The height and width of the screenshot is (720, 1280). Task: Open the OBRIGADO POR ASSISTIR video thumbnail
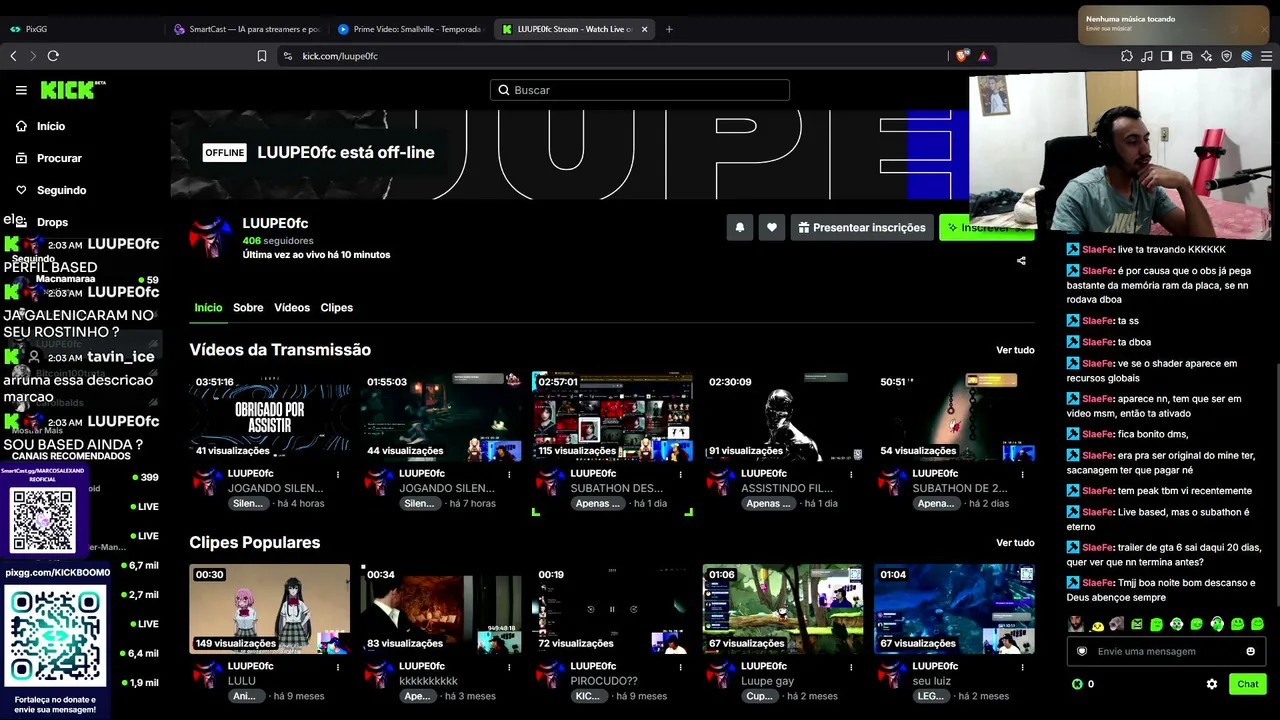click(270, 417)
